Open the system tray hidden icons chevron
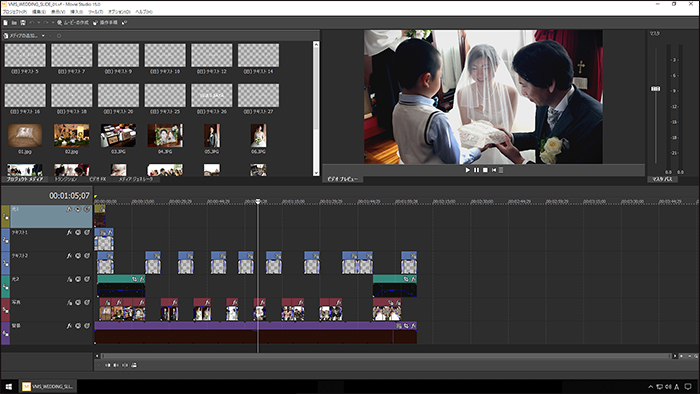The image size is (700, 394). tap(650, 387)
